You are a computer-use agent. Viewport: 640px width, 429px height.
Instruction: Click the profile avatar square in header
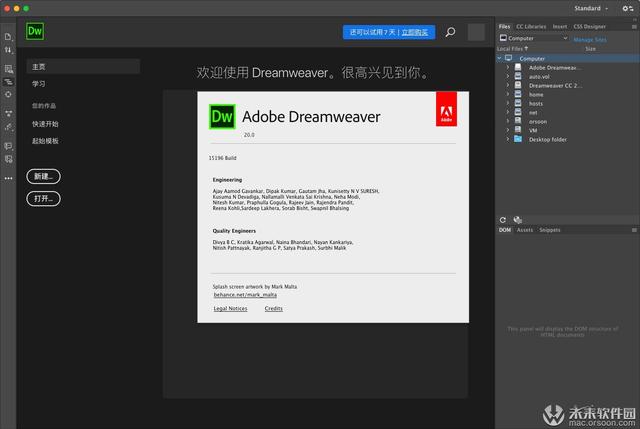(x=476, y=32)
